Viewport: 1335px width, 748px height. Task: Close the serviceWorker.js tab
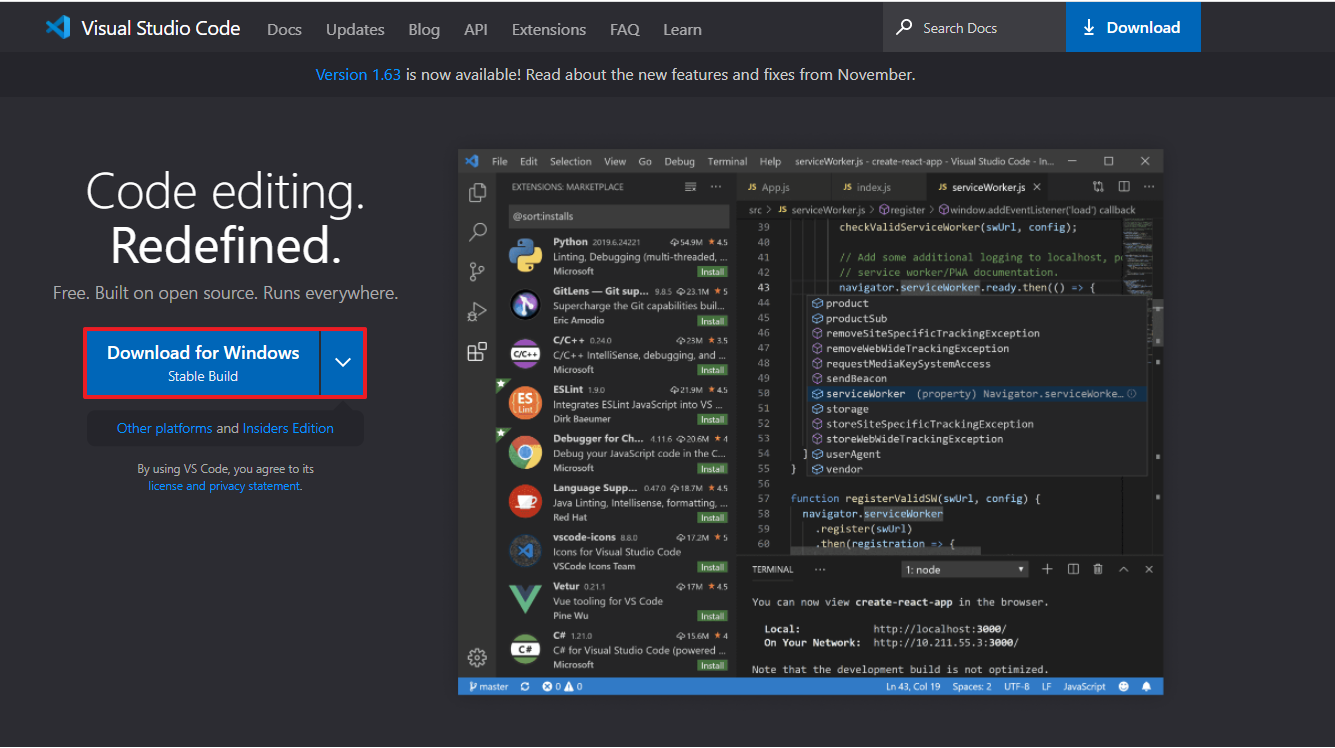1037,187
